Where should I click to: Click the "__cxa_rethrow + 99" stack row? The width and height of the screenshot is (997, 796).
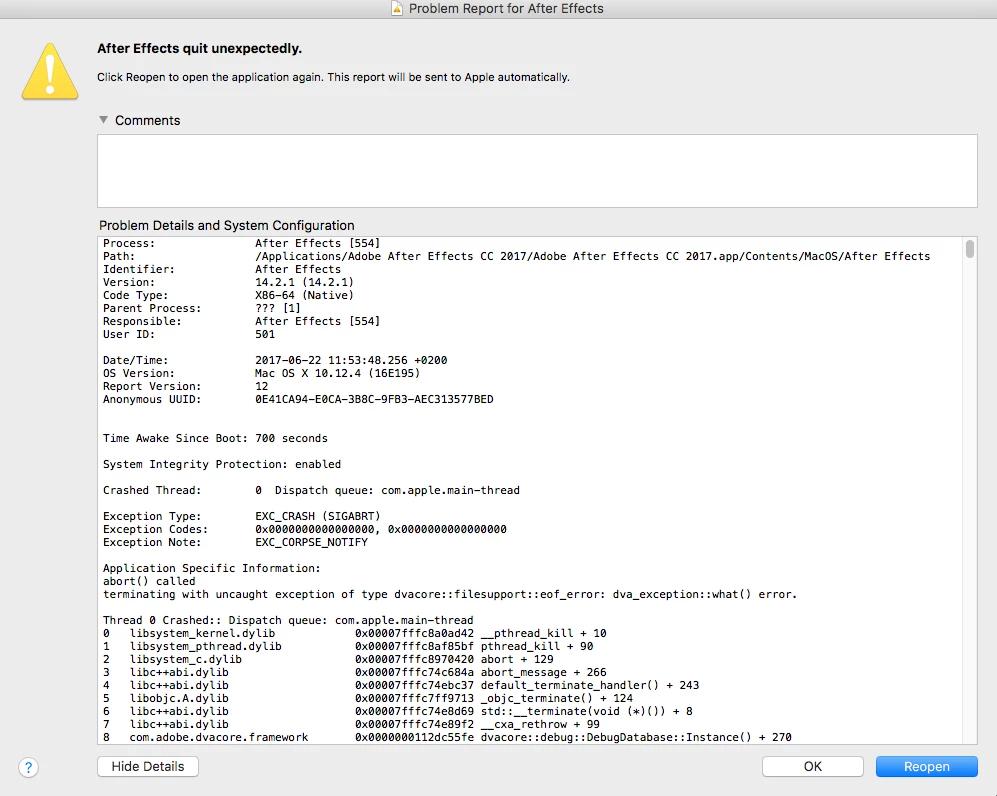point(351,725)
